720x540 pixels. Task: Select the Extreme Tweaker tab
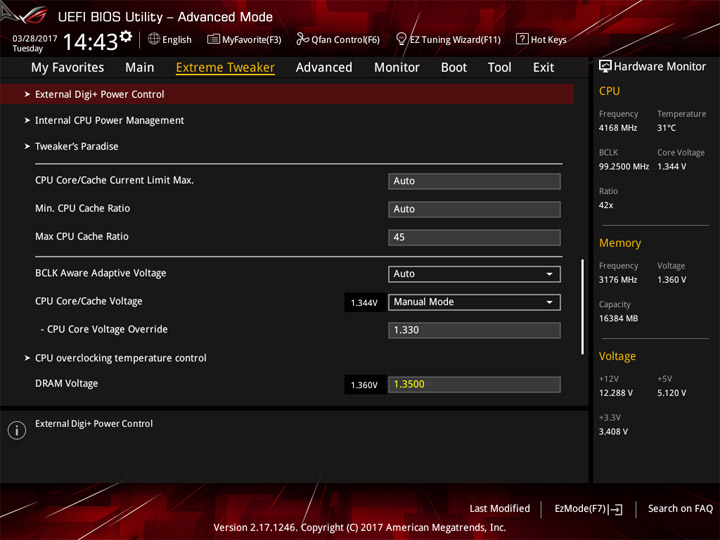(x=225, y=68)
